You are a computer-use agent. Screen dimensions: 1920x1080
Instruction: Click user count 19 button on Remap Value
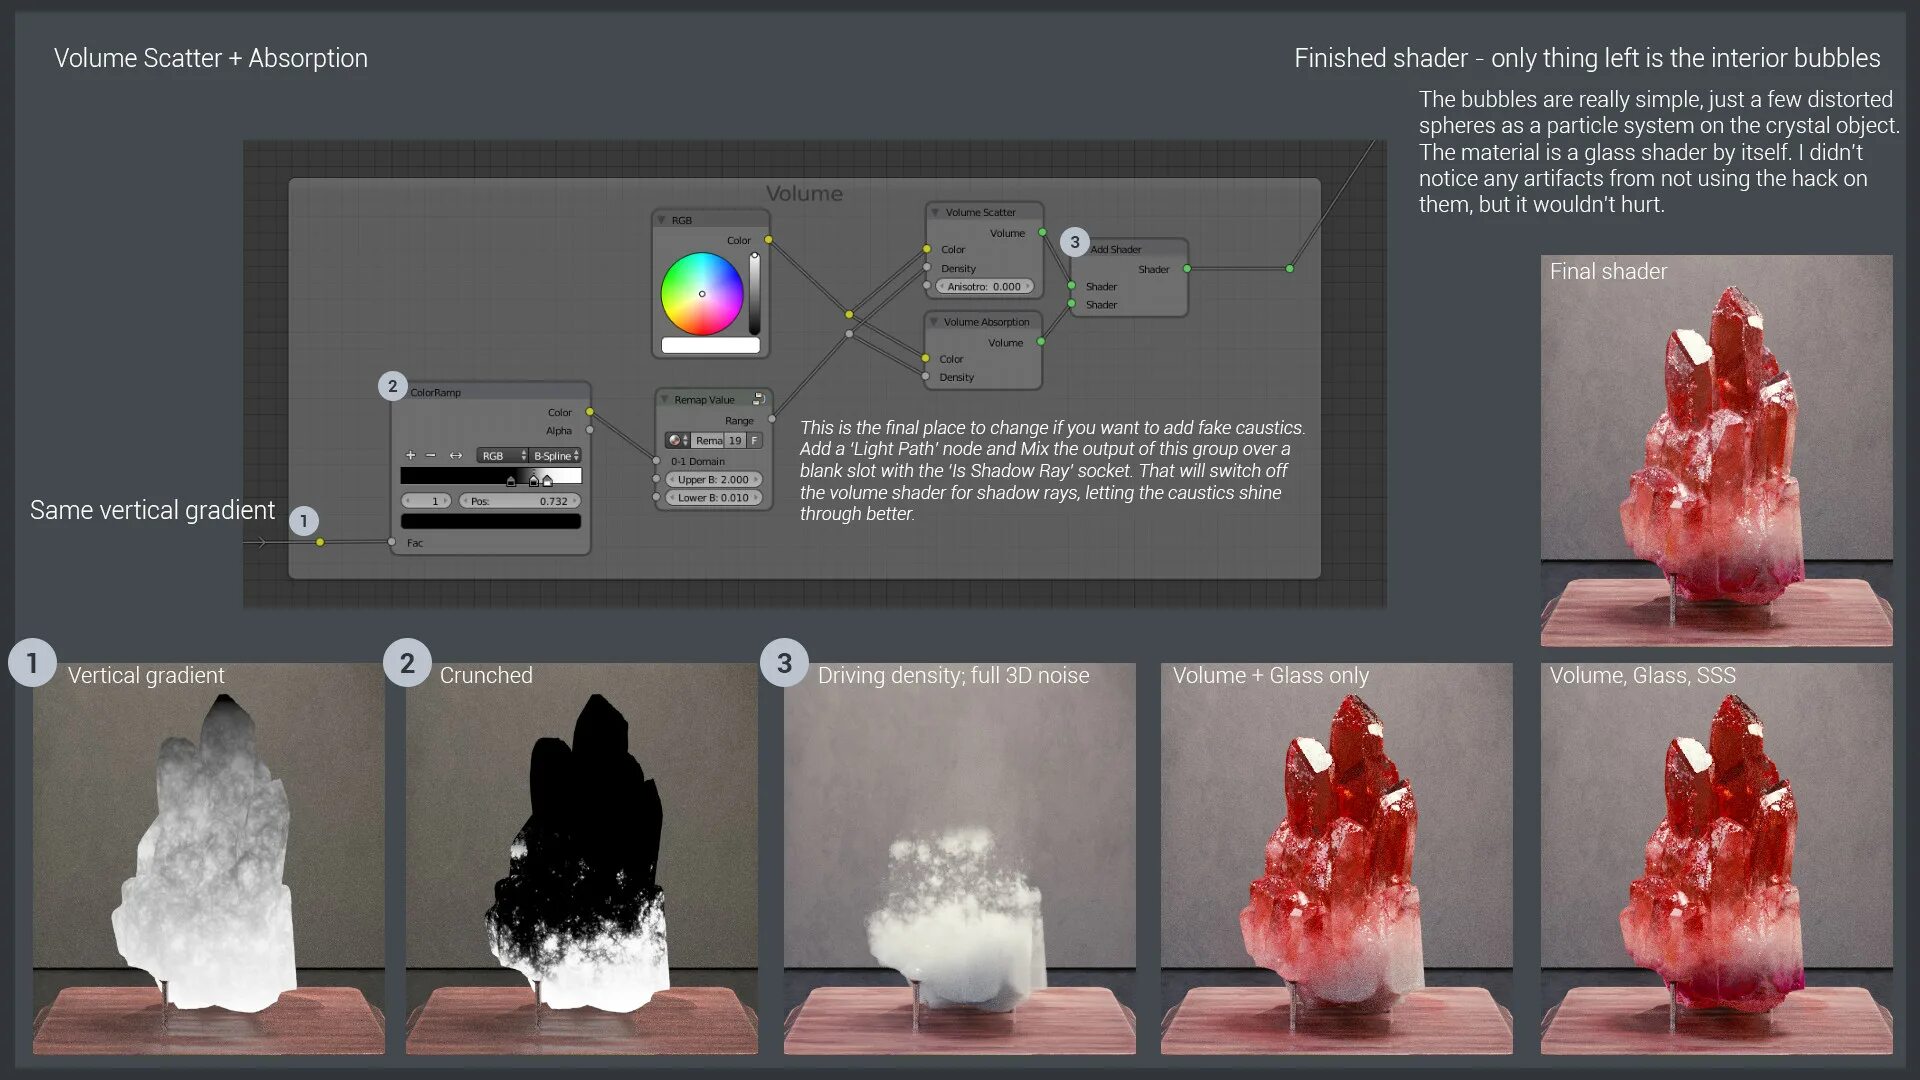[735, 440]
